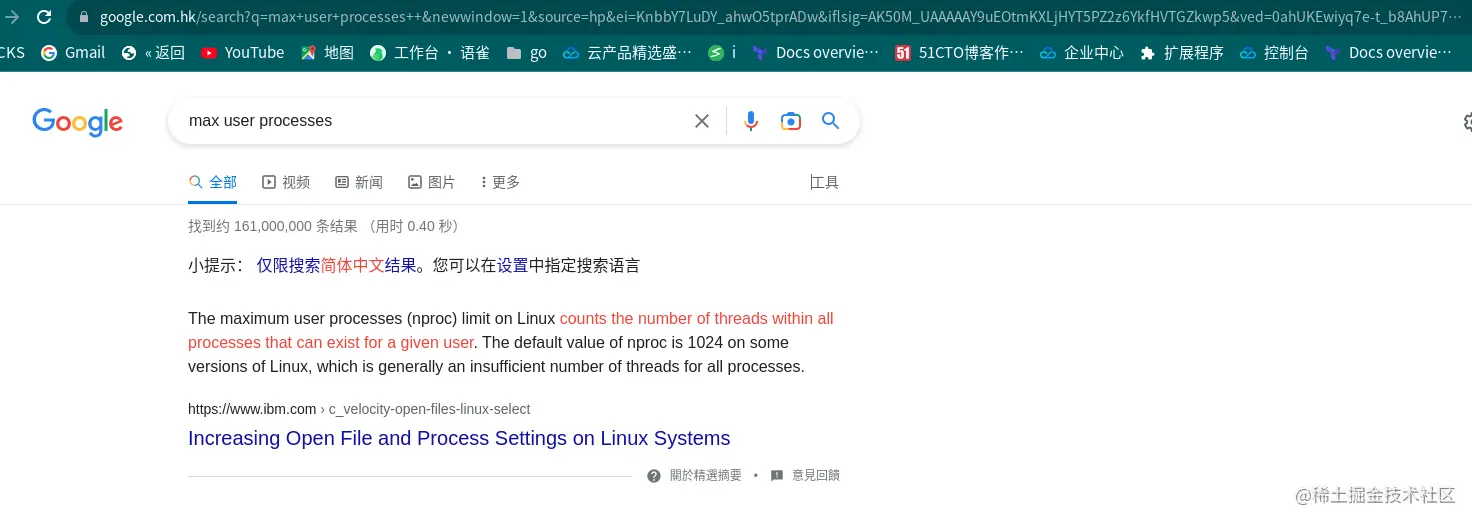Click the address bar lock icon
The height and width of the screenshot is (522, 1472).
[84, 17]
